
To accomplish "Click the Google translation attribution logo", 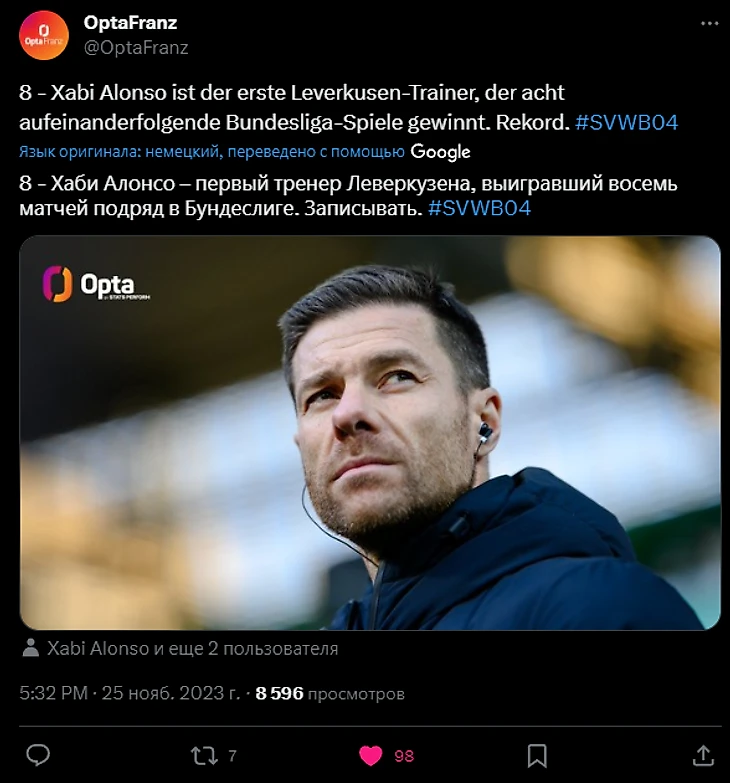I will pos(440,152).
